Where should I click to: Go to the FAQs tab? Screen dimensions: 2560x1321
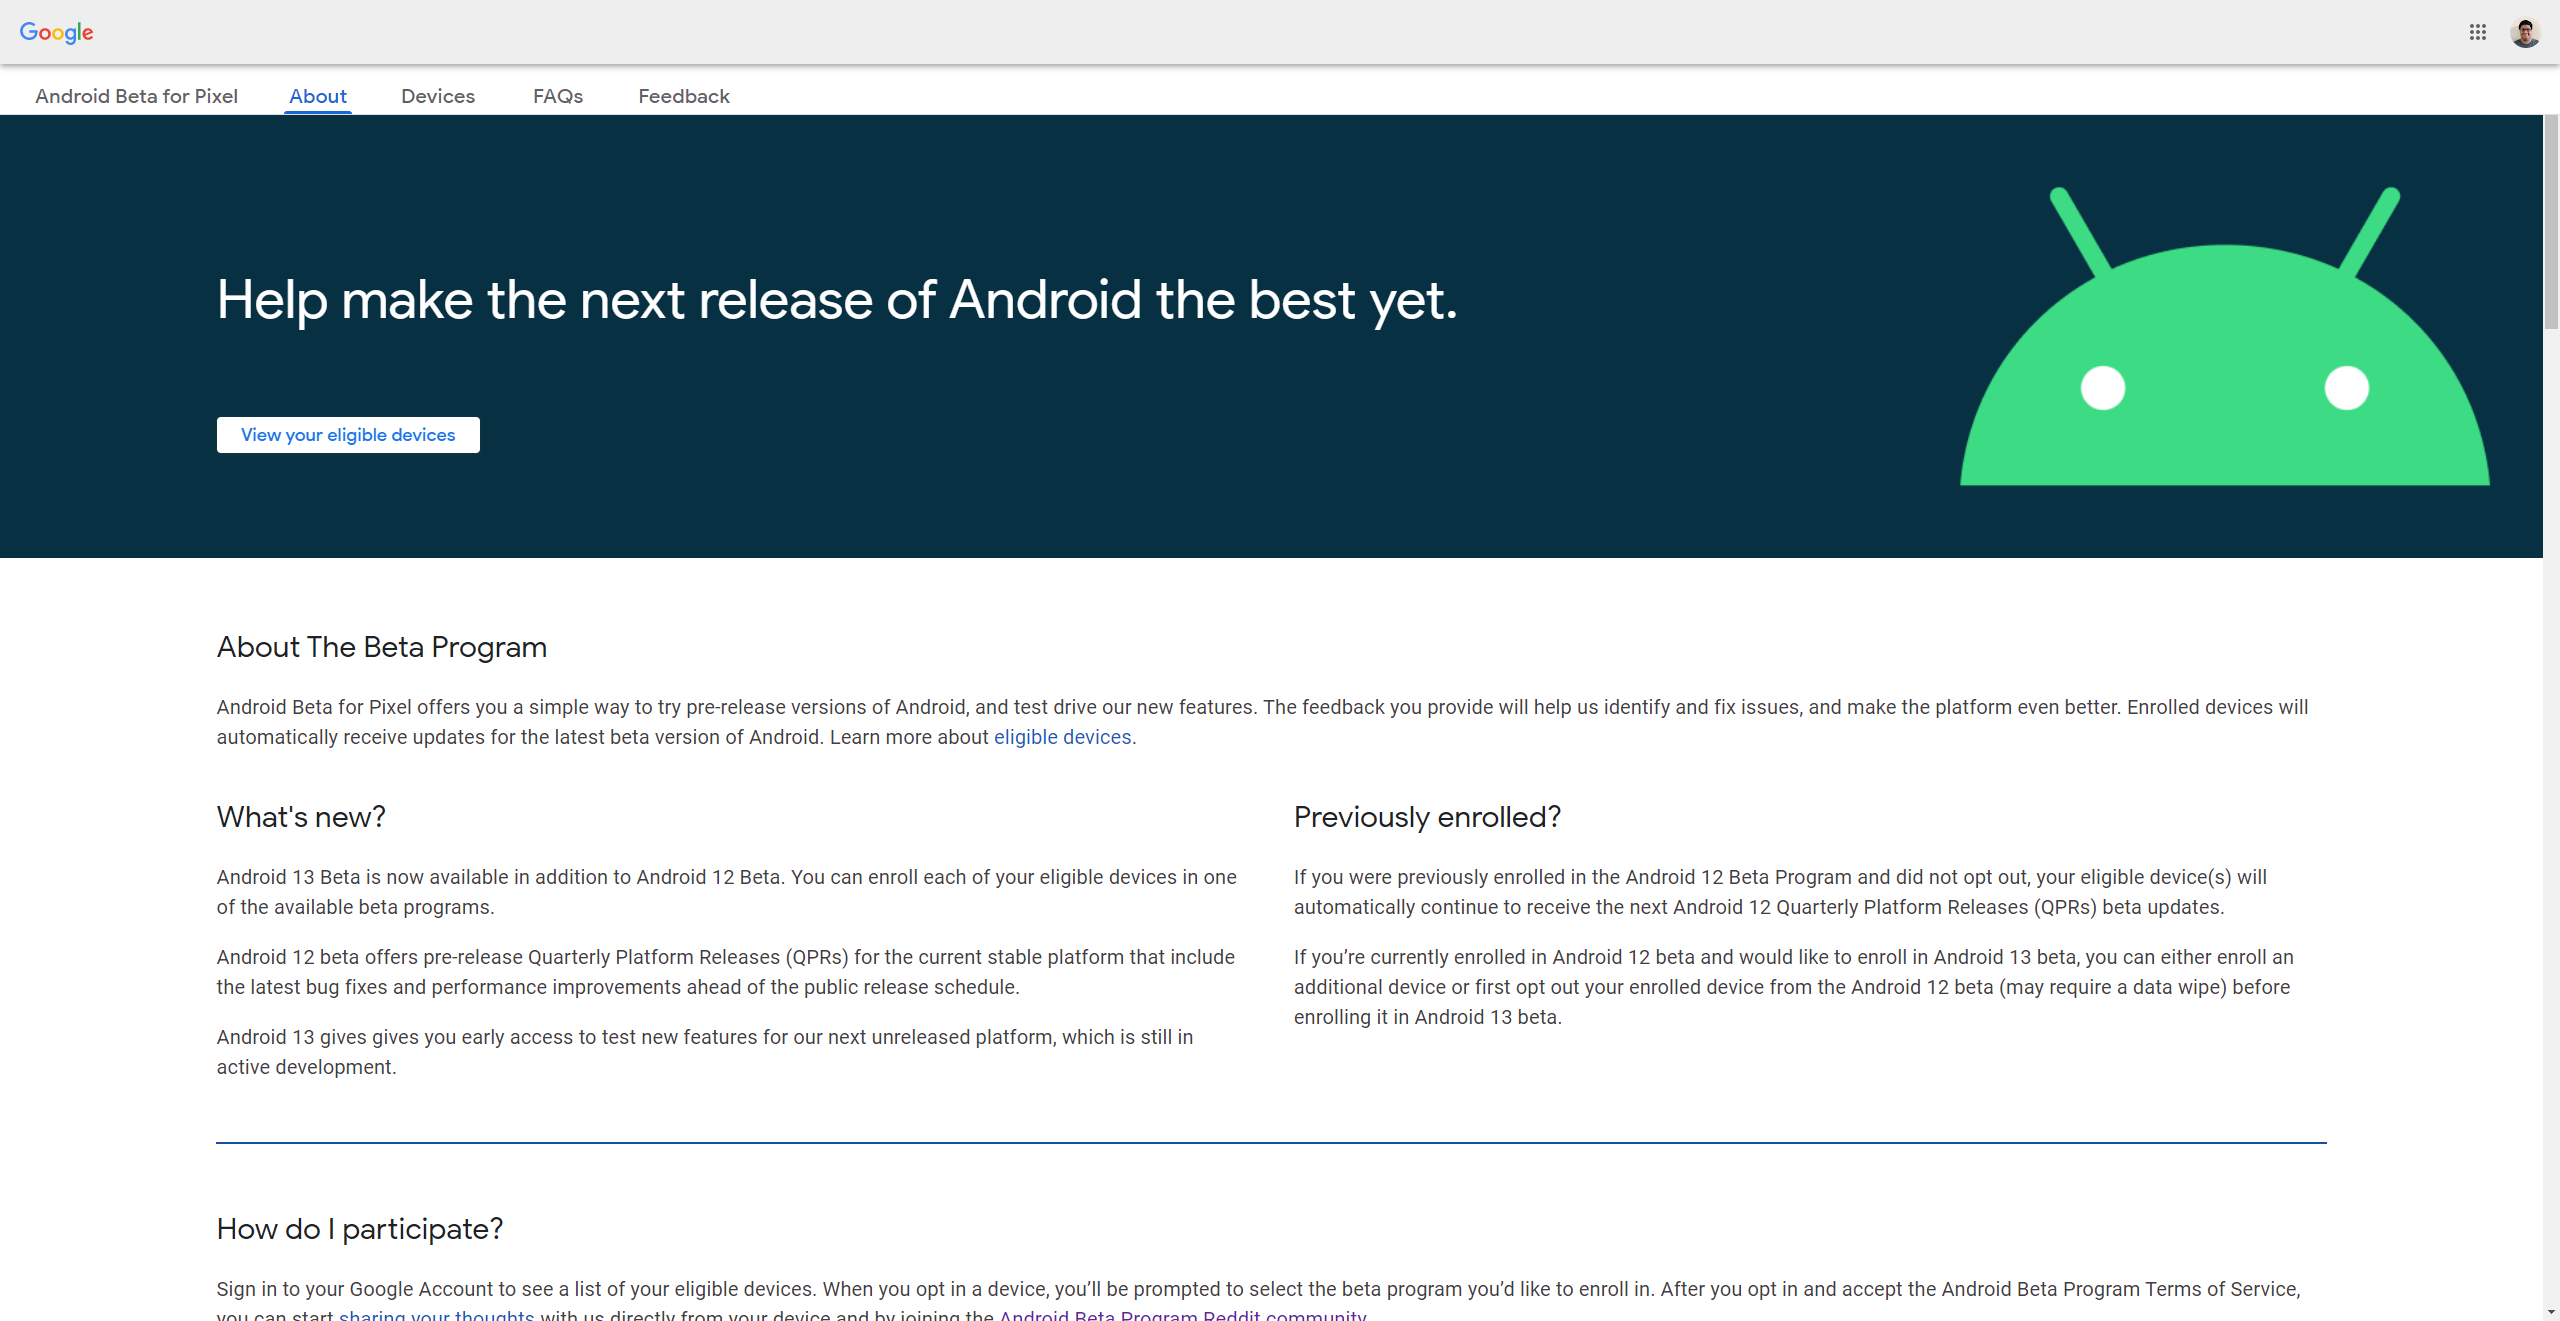click(557, 96)
